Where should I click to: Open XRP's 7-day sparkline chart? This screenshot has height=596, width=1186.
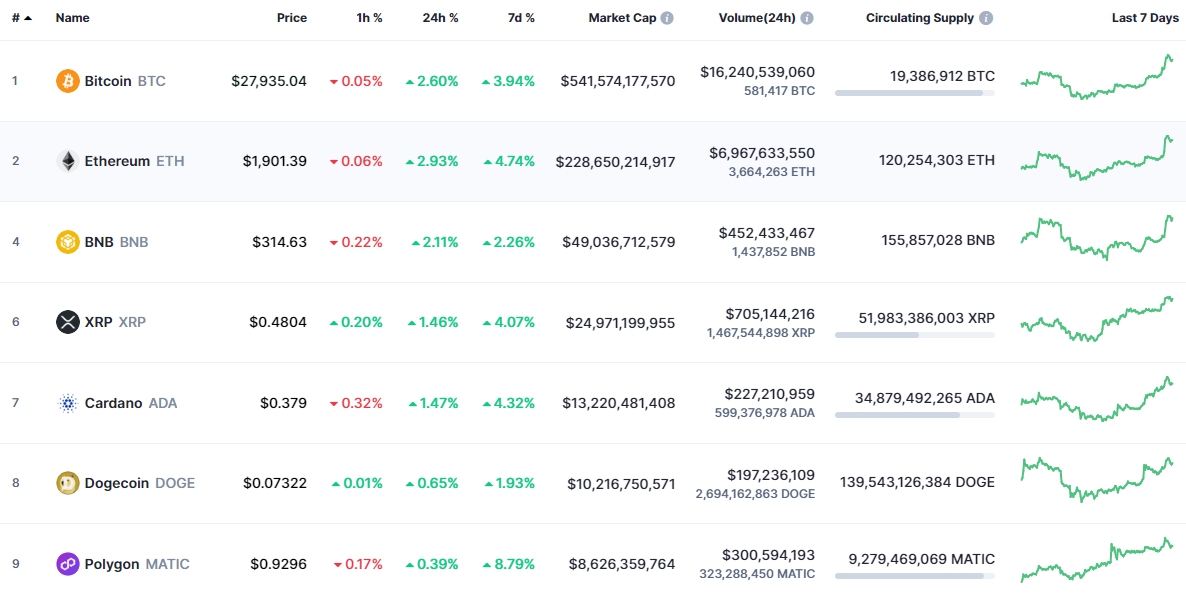1097,318
